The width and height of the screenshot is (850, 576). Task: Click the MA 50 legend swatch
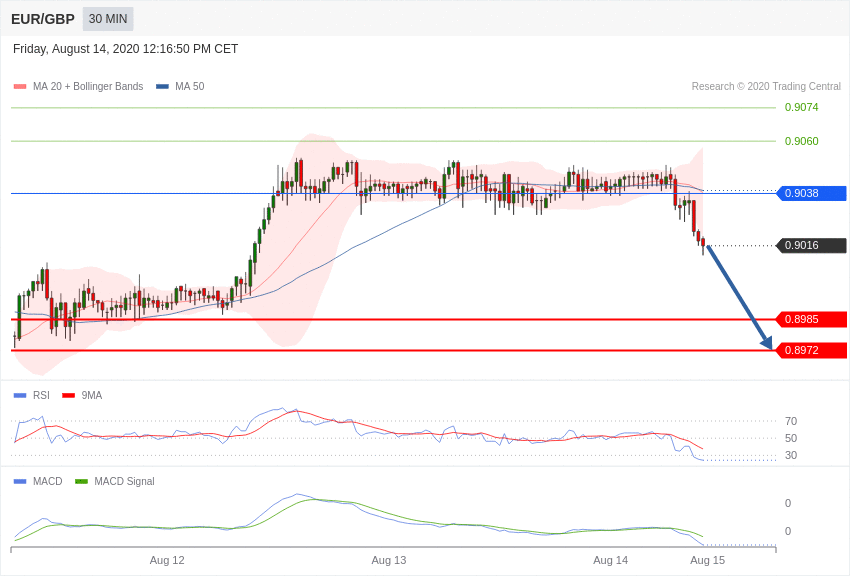pos(162,87)
